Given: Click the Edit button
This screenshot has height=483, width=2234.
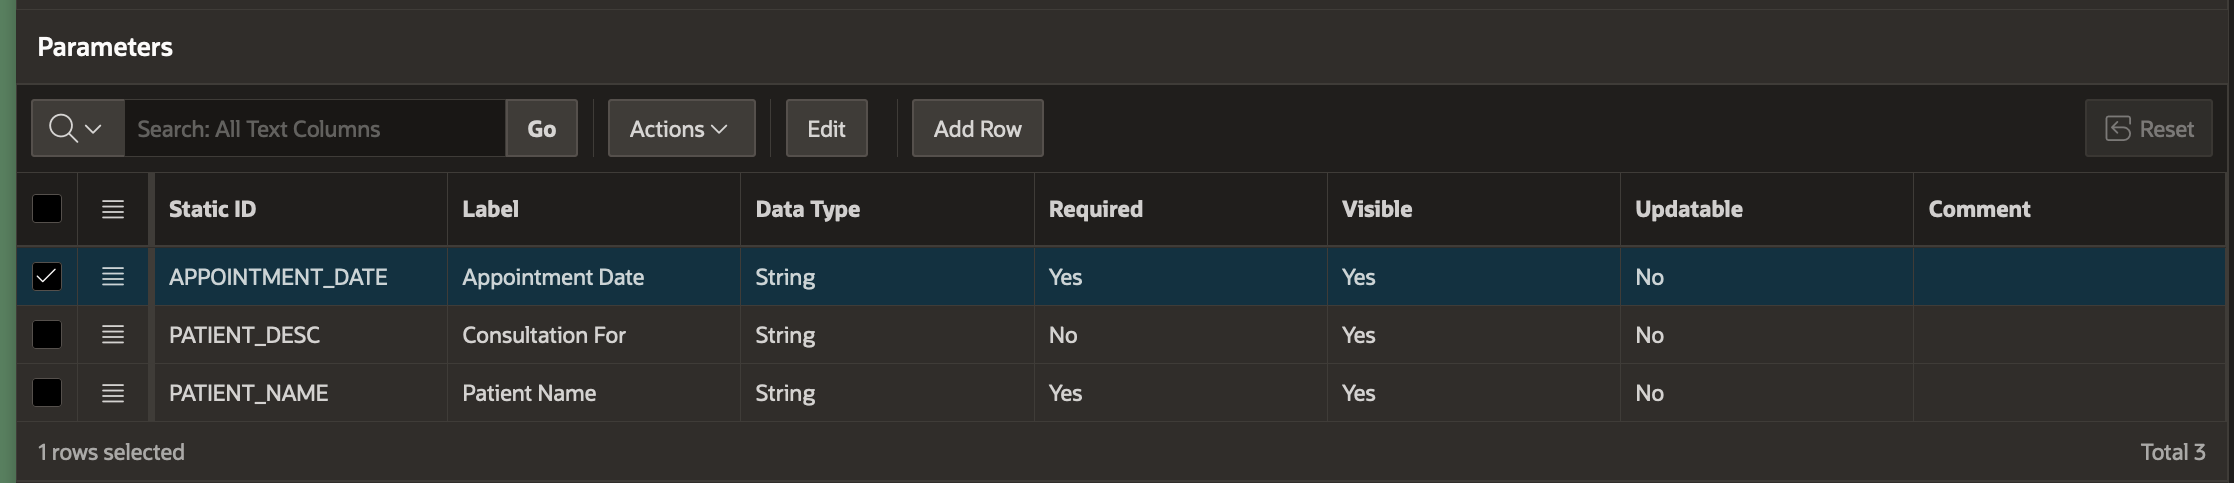Looking at the screenshot, I should click(826, 128).
